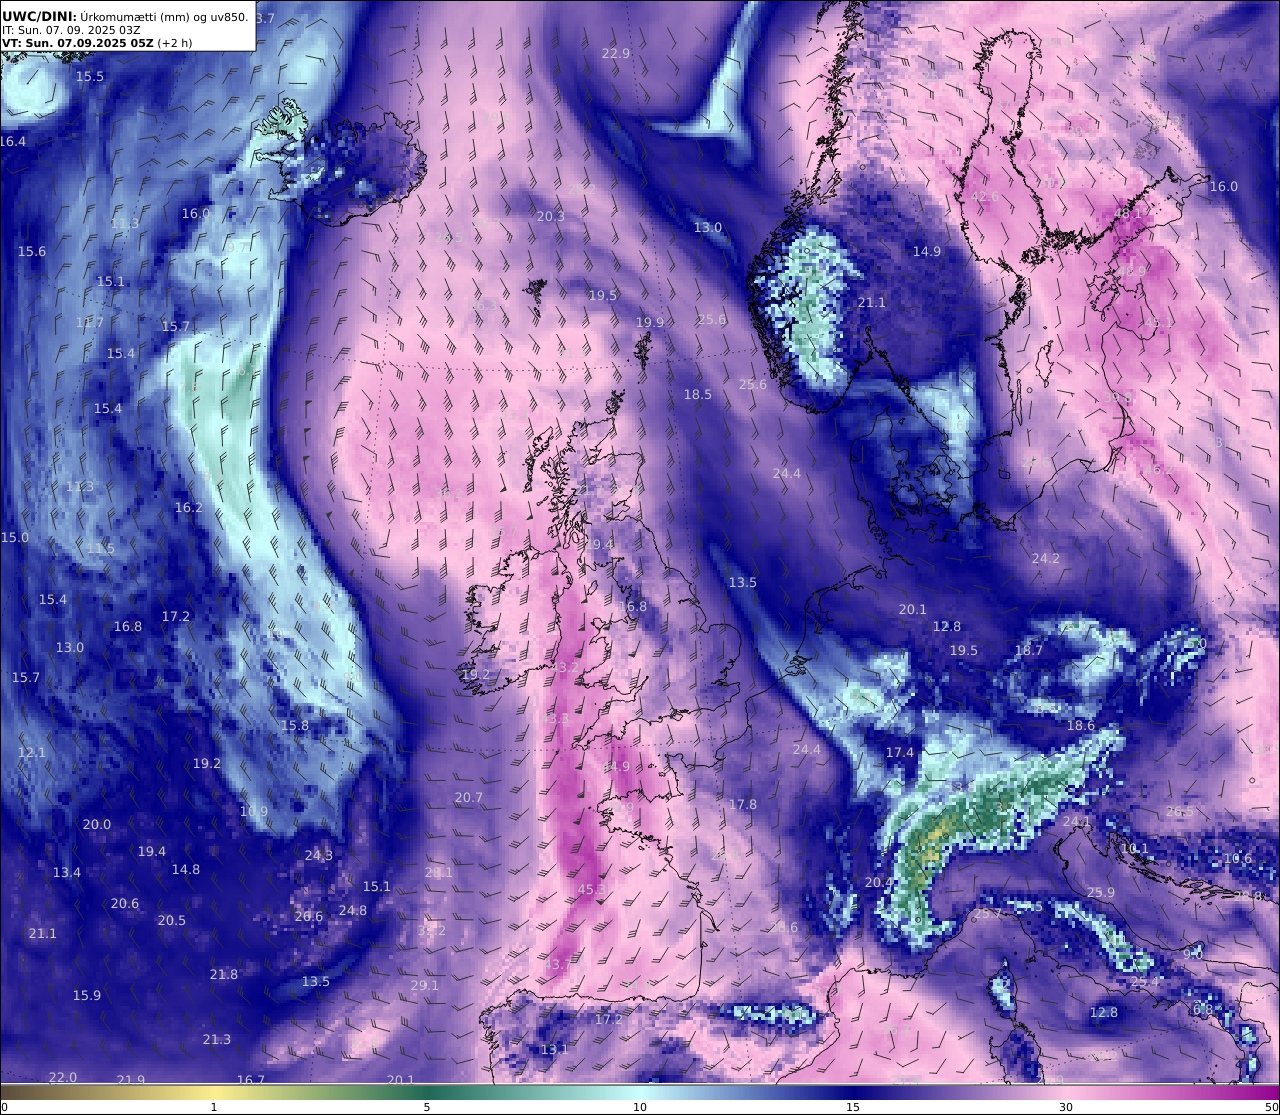Click the 16.7 value at bottom edge

click(x=251, y=1080)
